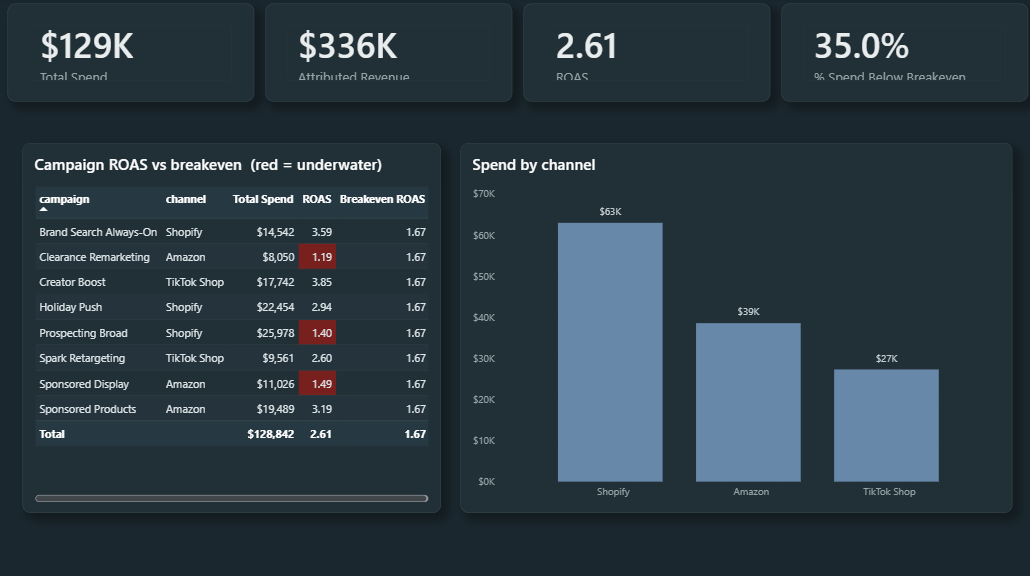Image resolution: width=1030 pixels, height=576 pixels.
Task: Click the table's horizontal scrollbar
Action: coord(231,498)
